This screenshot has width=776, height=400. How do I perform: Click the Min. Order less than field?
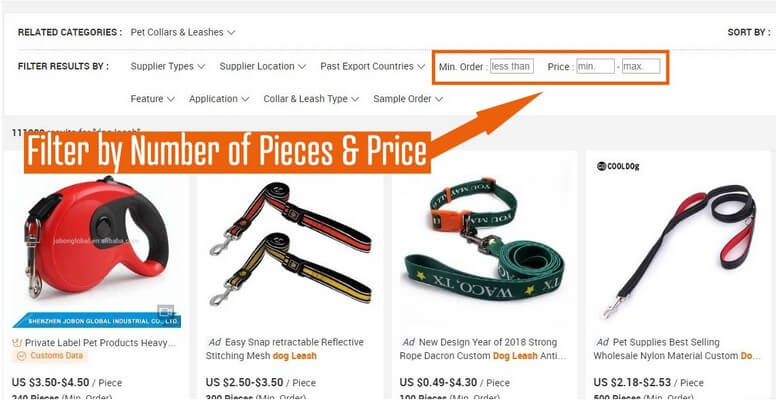coord(512,66)
